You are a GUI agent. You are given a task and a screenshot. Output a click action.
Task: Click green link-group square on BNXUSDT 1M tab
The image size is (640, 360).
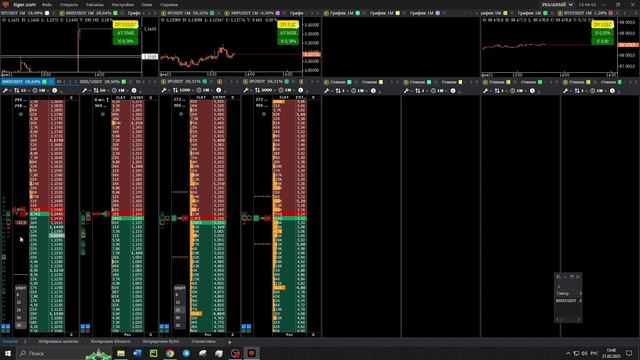coord(116,13)
